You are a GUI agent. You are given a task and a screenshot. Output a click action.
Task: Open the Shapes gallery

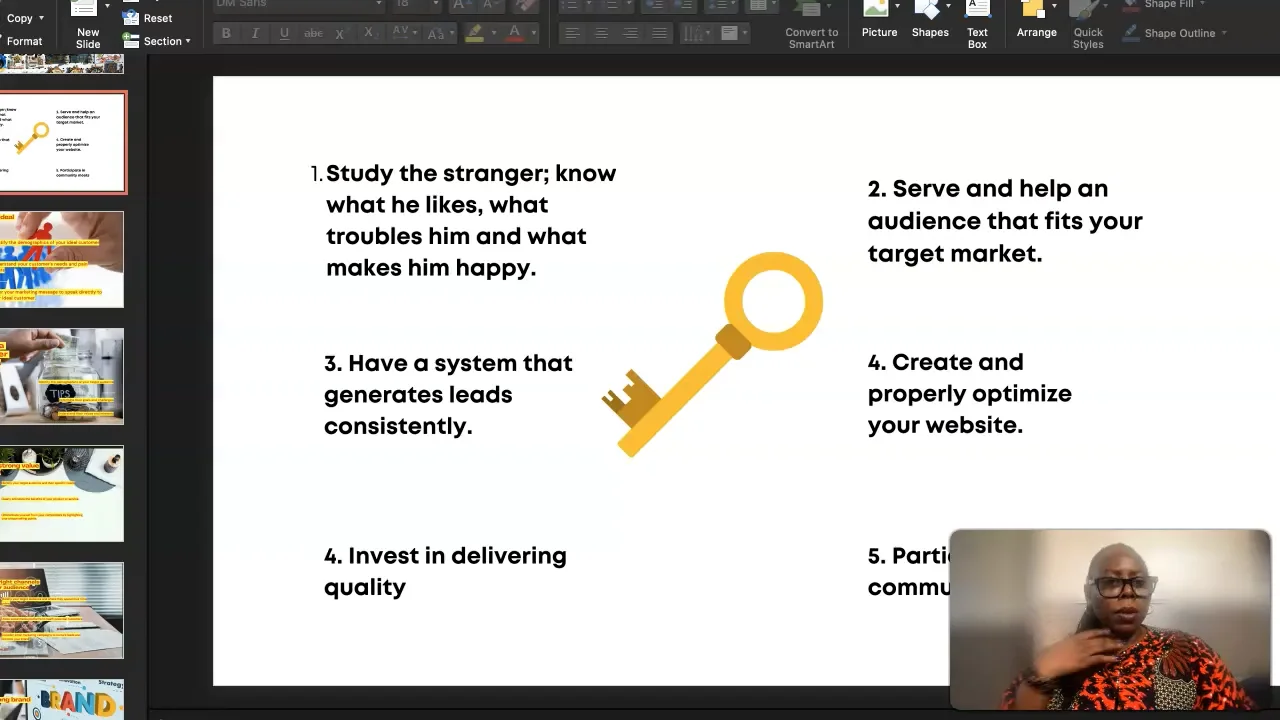click(x=930, y=22)
